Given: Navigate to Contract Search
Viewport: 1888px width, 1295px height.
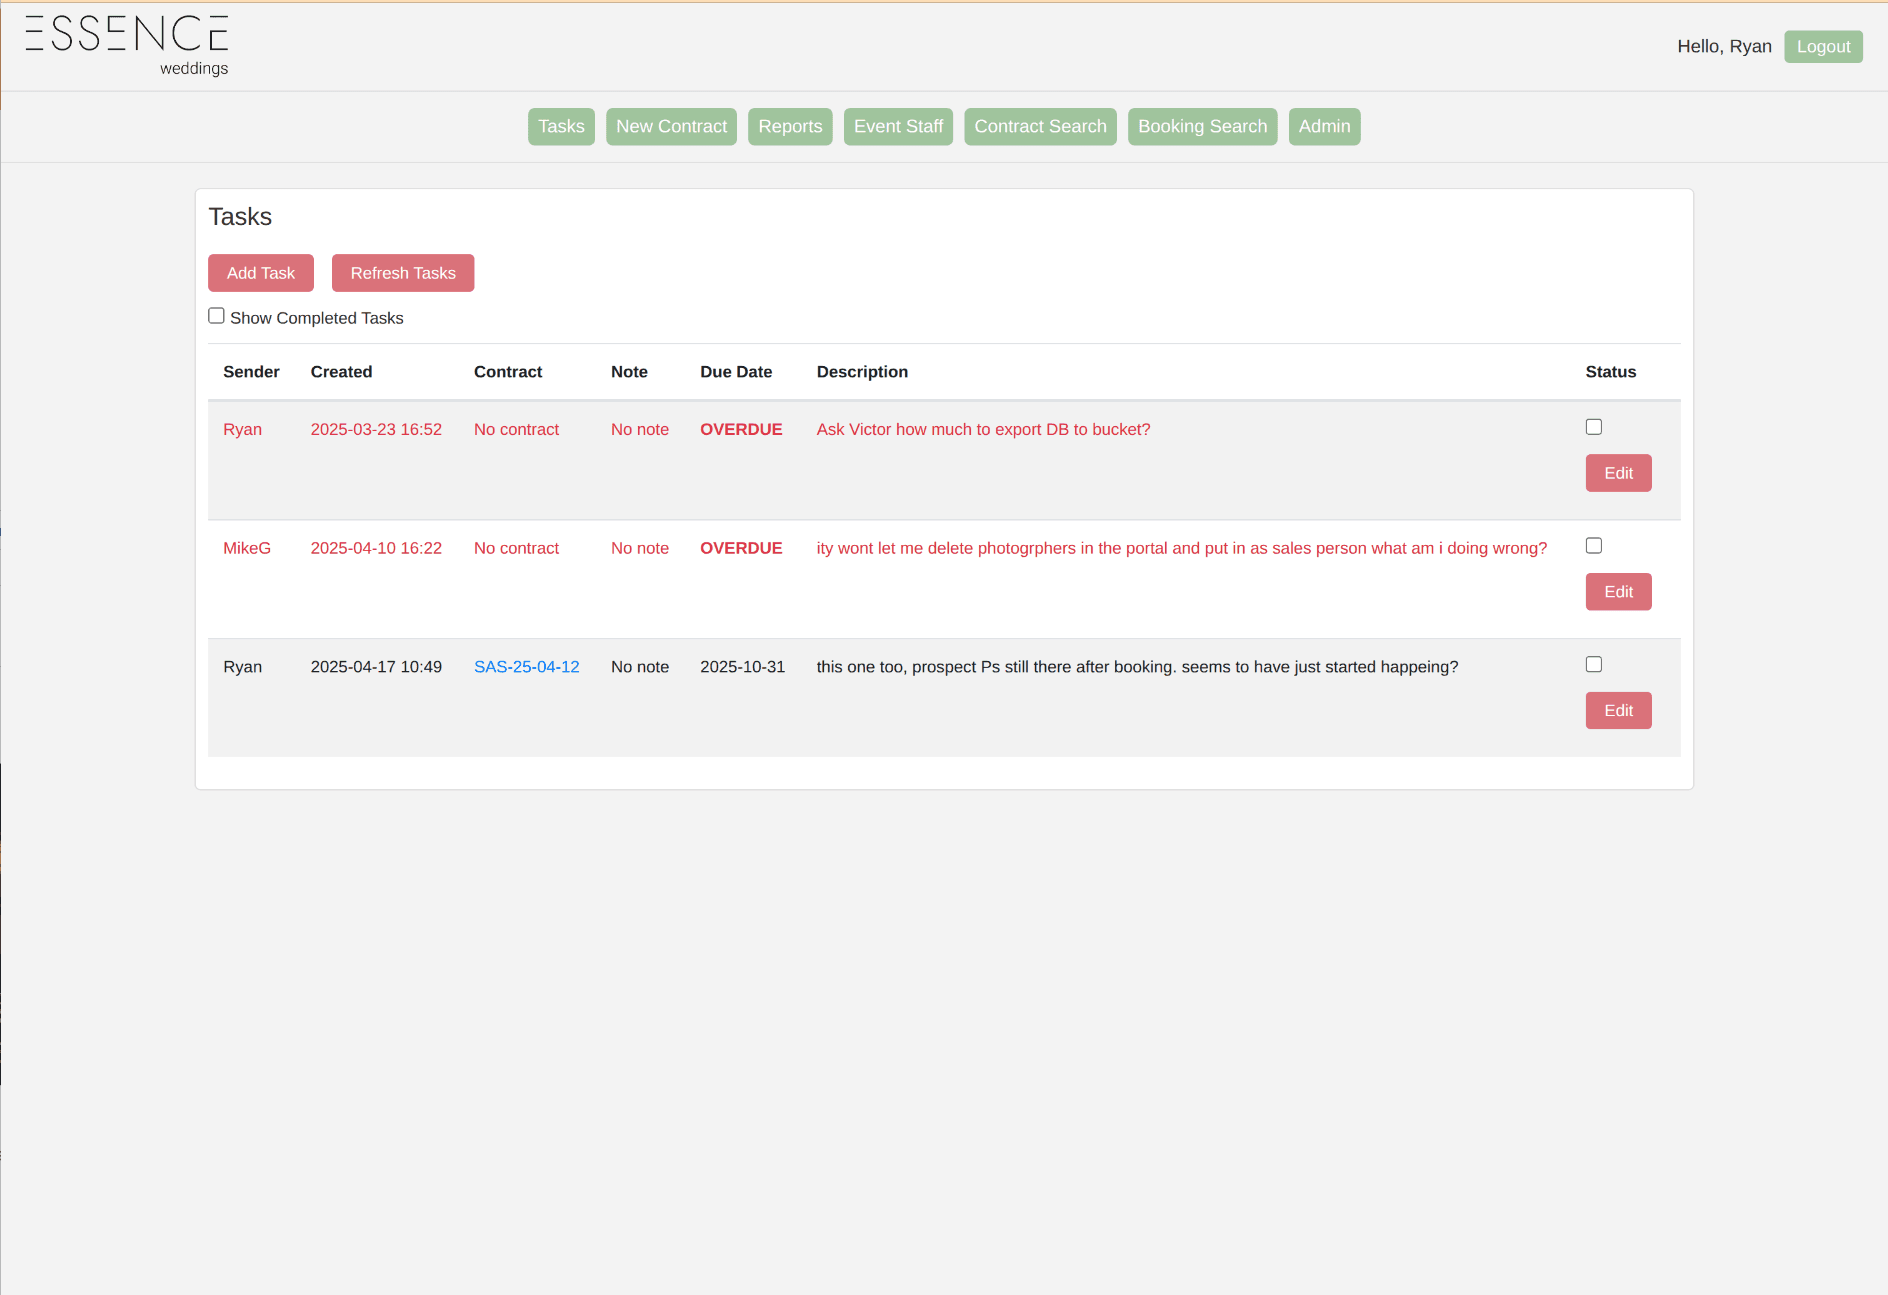Looking at the screenshot, I should point(1040,127).
